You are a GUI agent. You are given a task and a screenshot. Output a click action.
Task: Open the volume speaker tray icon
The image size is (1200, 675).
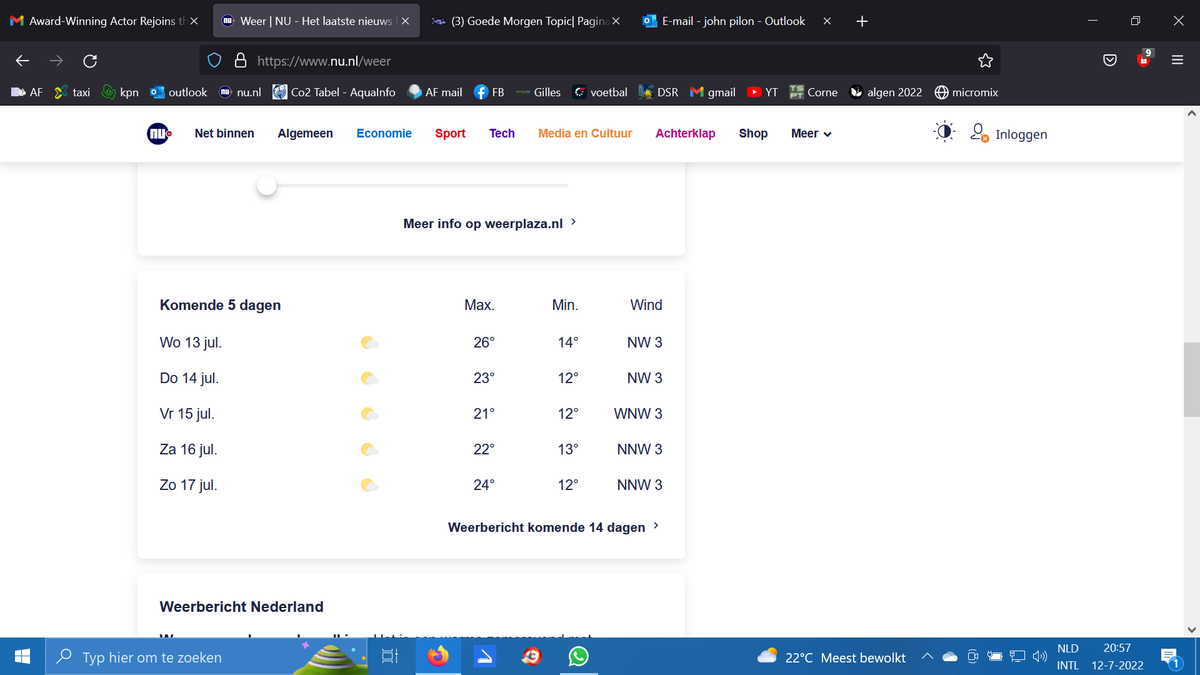point(1039,657)
